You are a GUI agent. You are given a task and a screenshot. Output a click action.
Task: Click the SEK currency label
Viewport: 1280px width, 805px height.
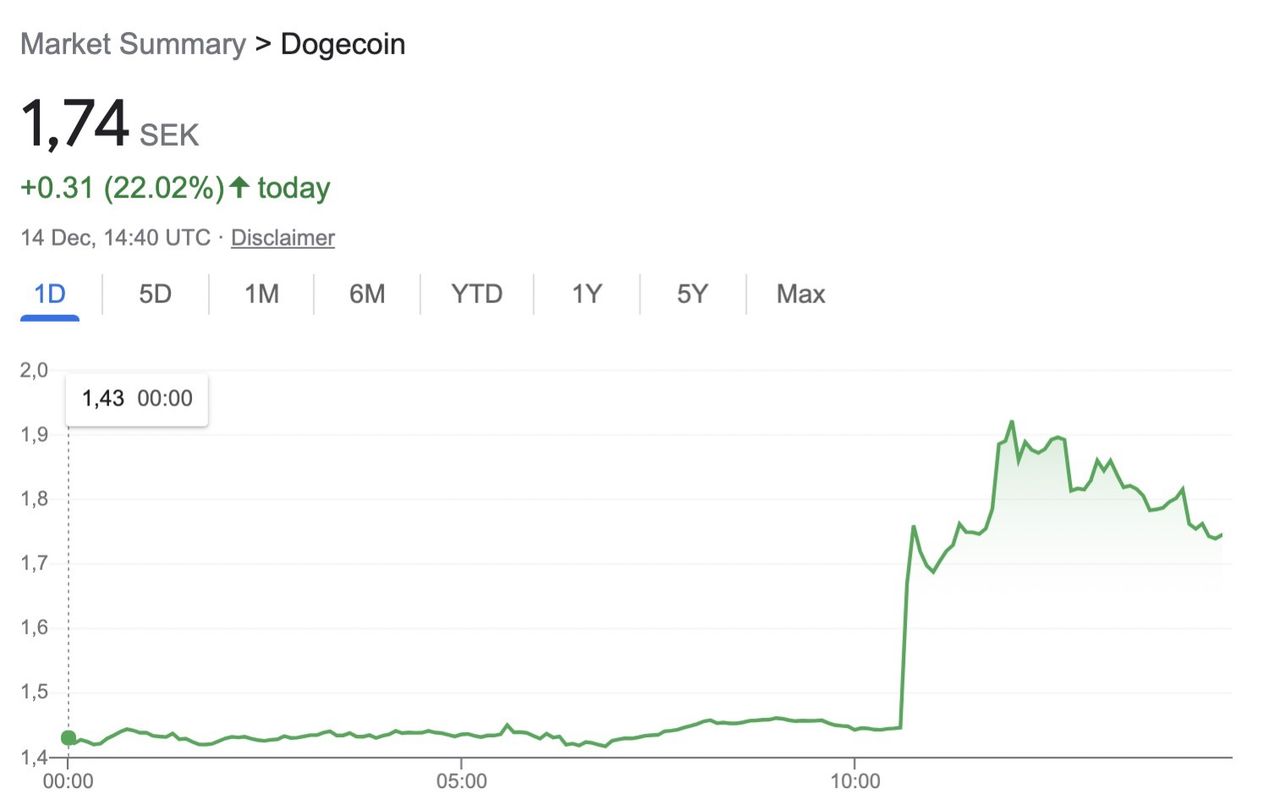pos(169,135)
